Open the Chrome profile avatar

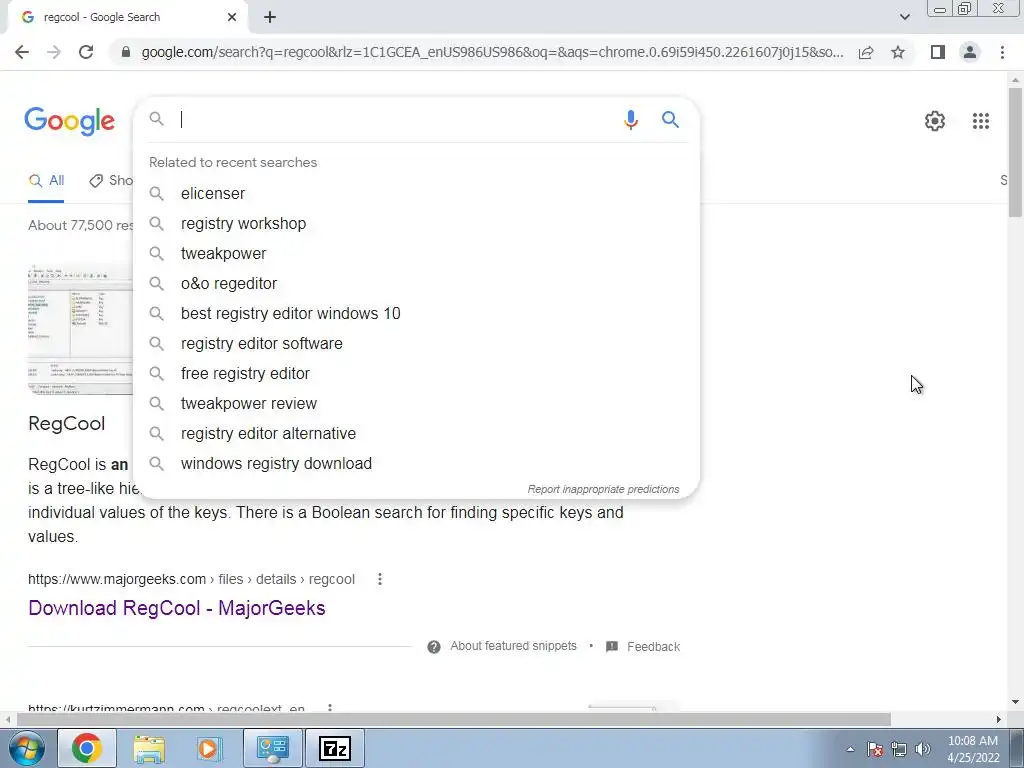(x=970, y=52)
